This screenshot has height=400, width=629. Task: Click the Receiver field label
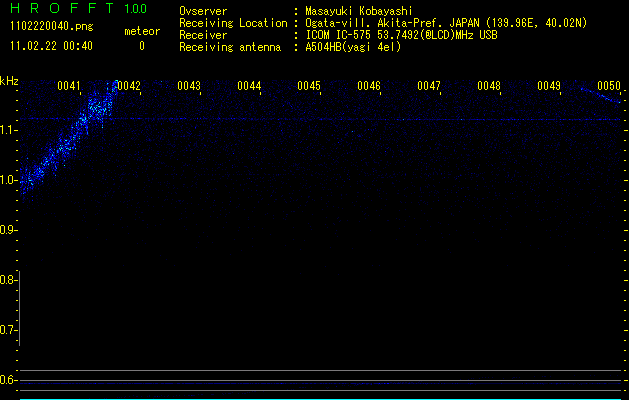click(x=203, y=35)
